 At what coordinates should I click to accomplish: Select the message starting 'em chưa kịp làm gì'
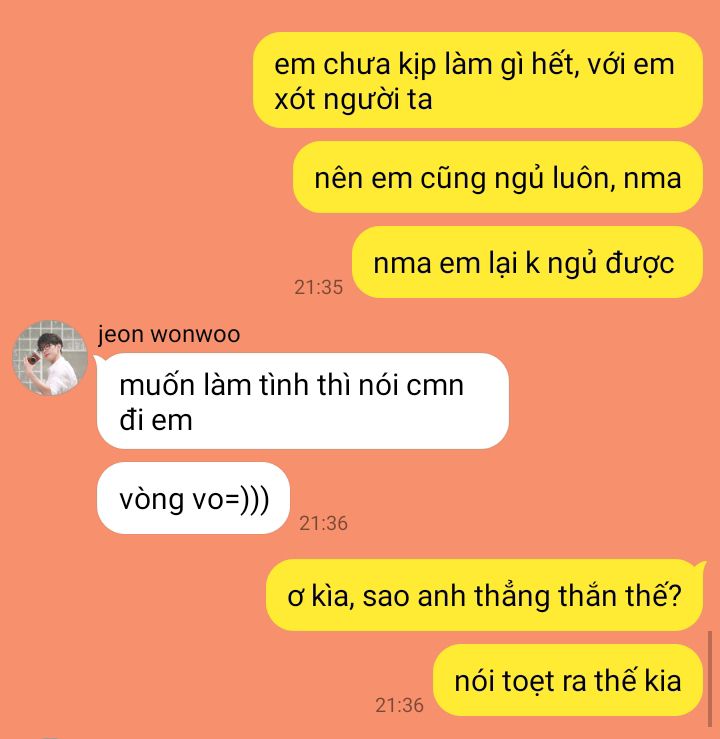pyautogui.click(x=478, y=80)
